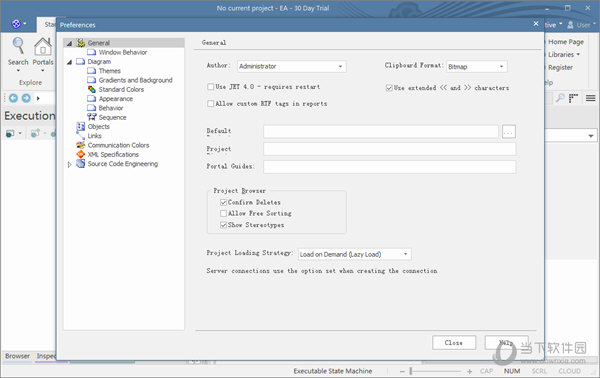
Task: Go forward with the blue right arrow
Action: coord(26,98)
